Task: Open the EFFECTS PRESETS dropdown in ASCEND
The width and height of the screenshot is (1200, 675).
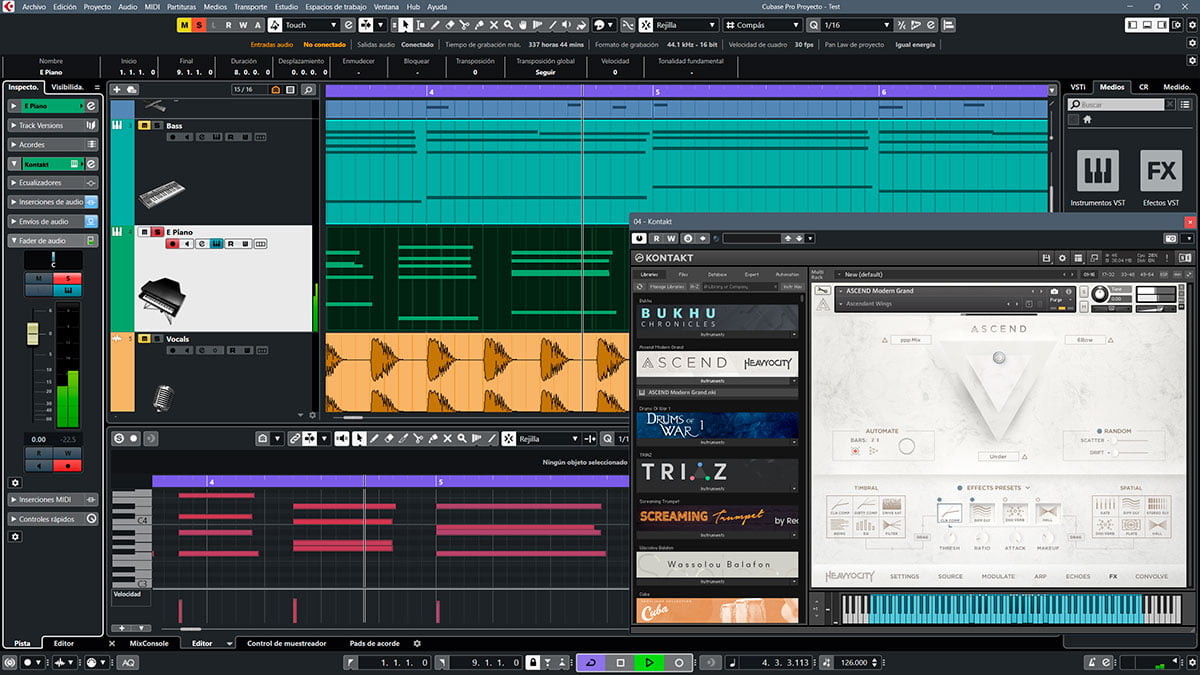Action: pos(997,488)
